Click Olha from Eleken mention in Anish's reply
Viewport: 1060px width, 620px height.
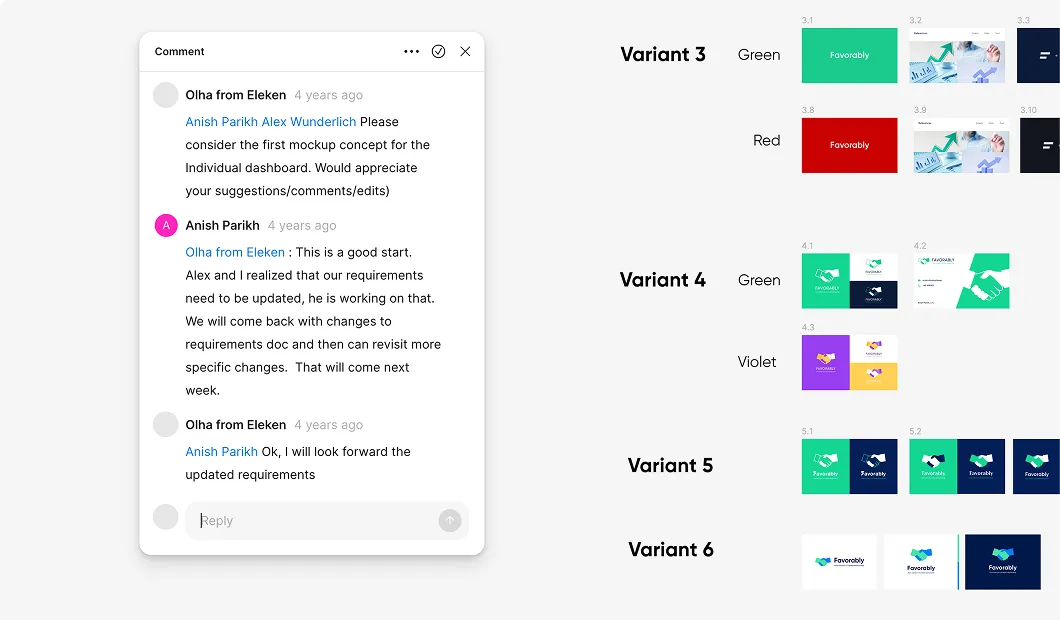tap(235, 252)
